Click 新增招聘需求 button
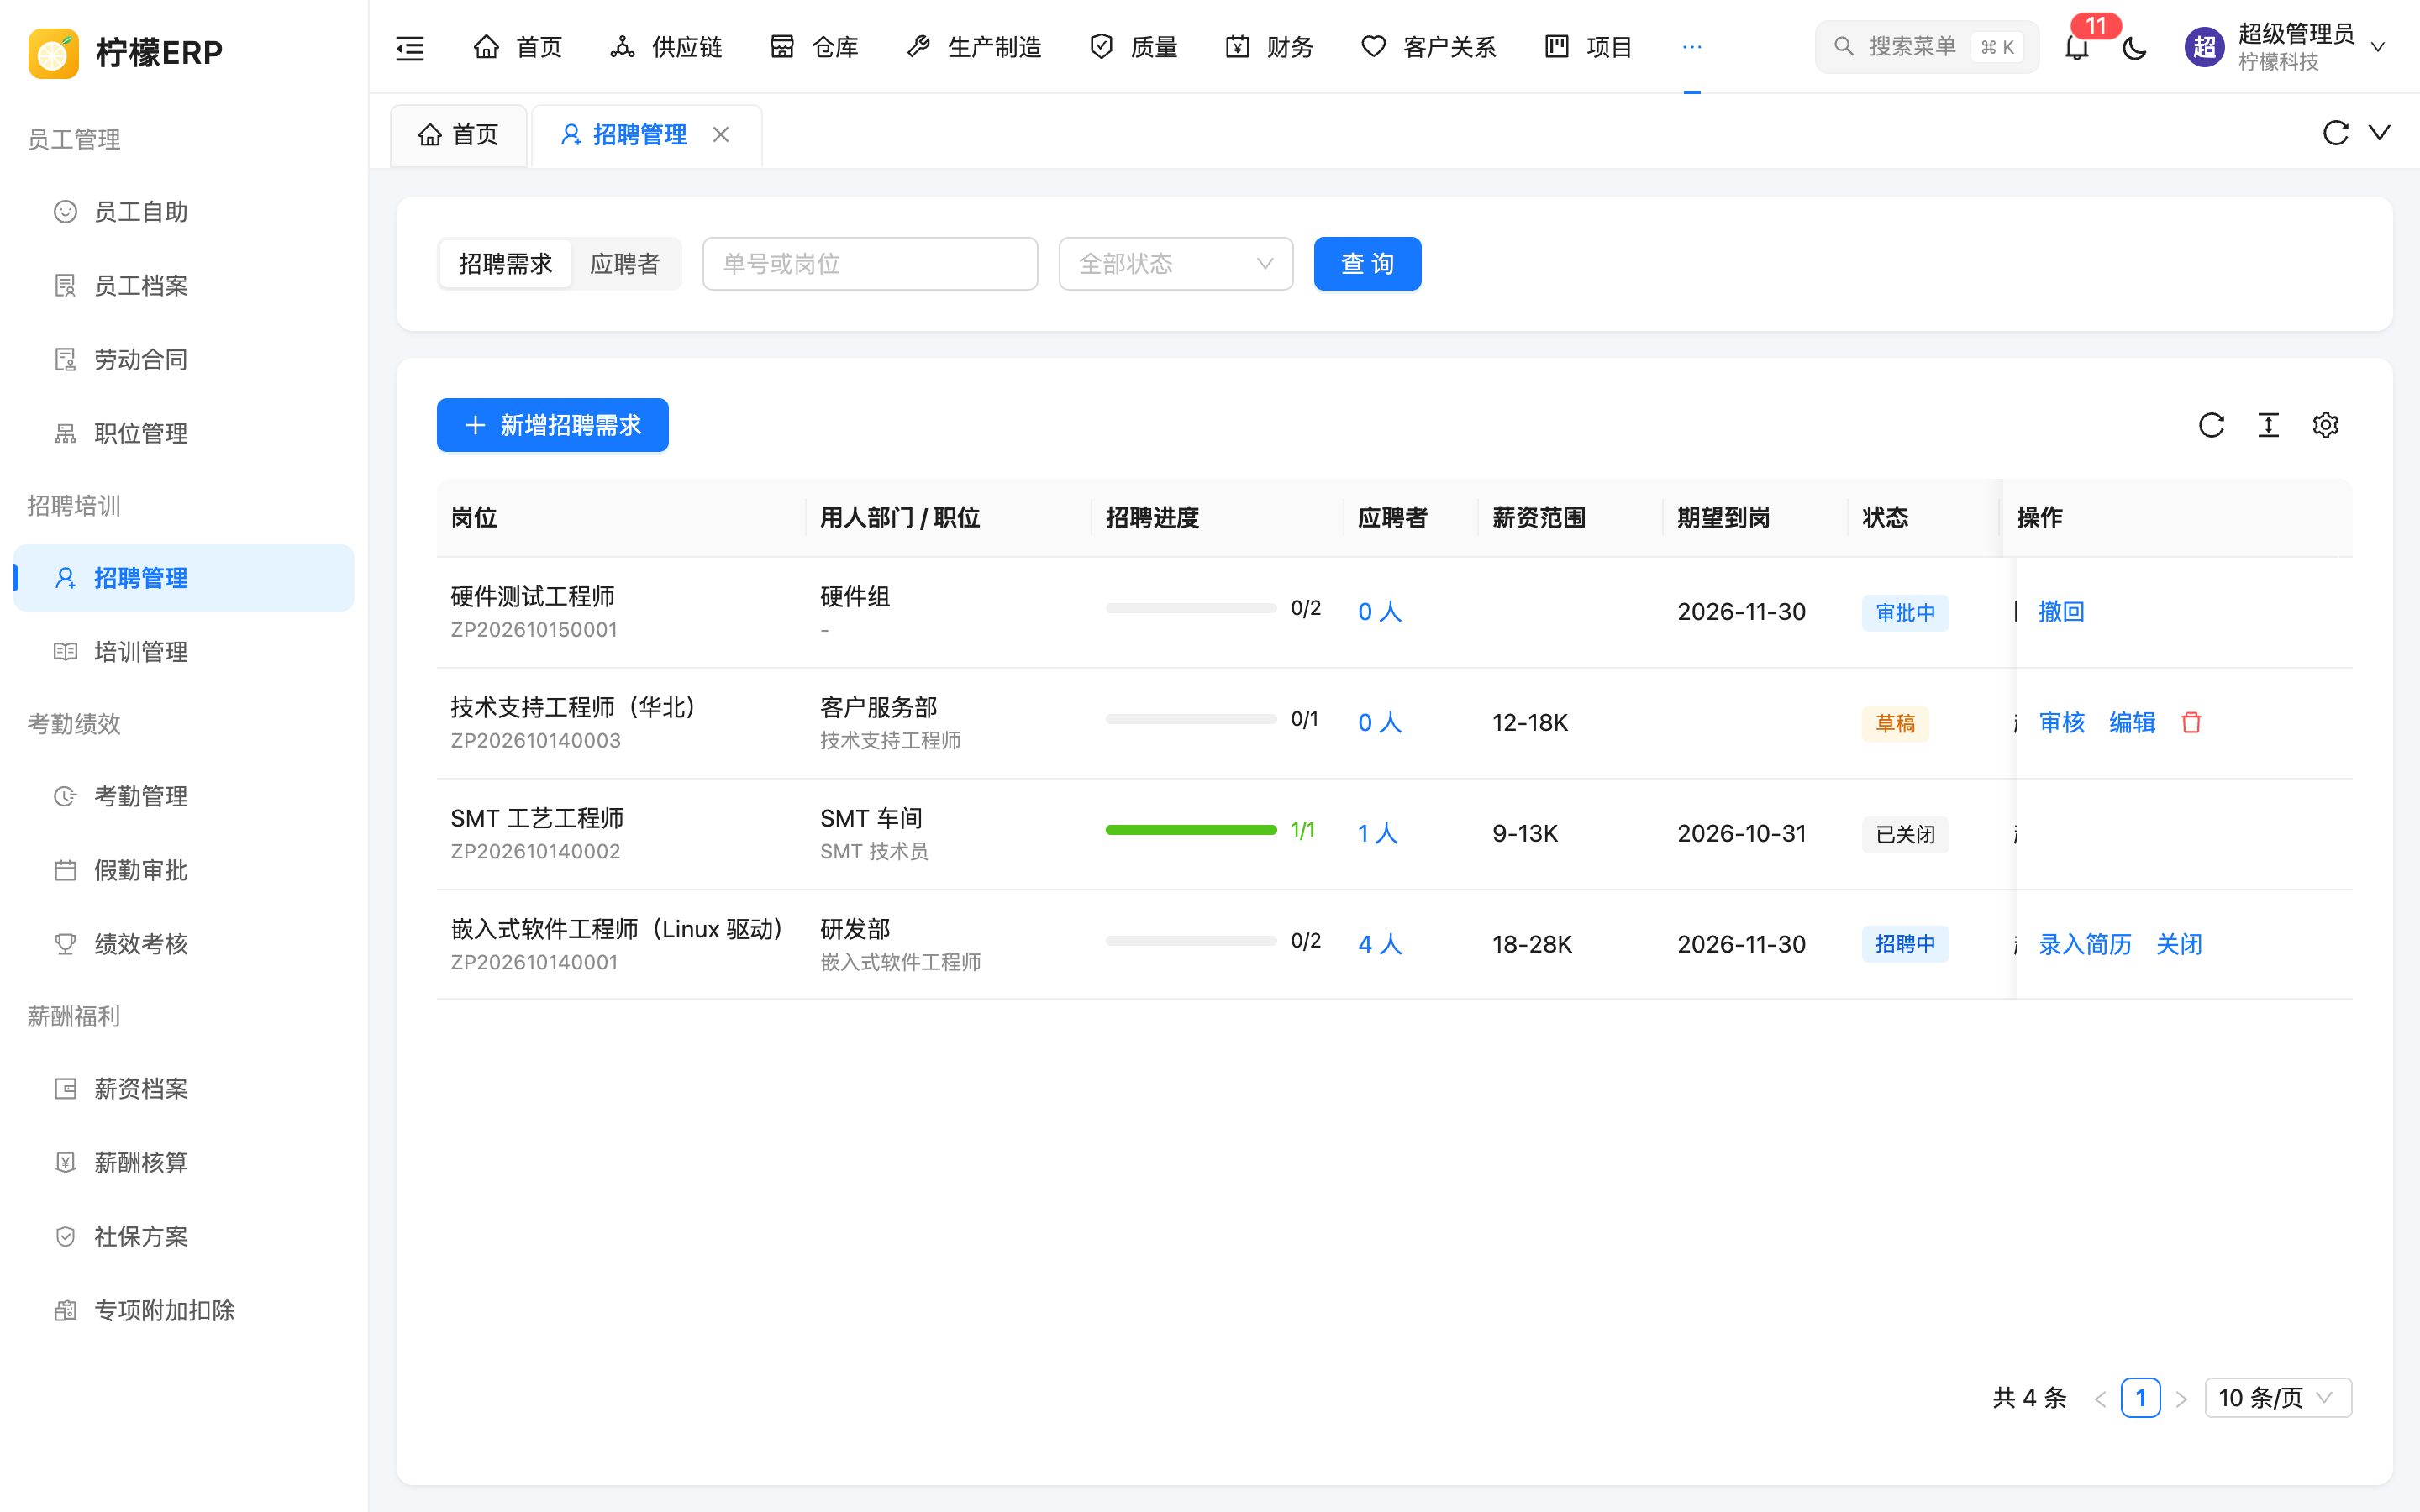The image size is (2420, 1512). coord(552,425)
